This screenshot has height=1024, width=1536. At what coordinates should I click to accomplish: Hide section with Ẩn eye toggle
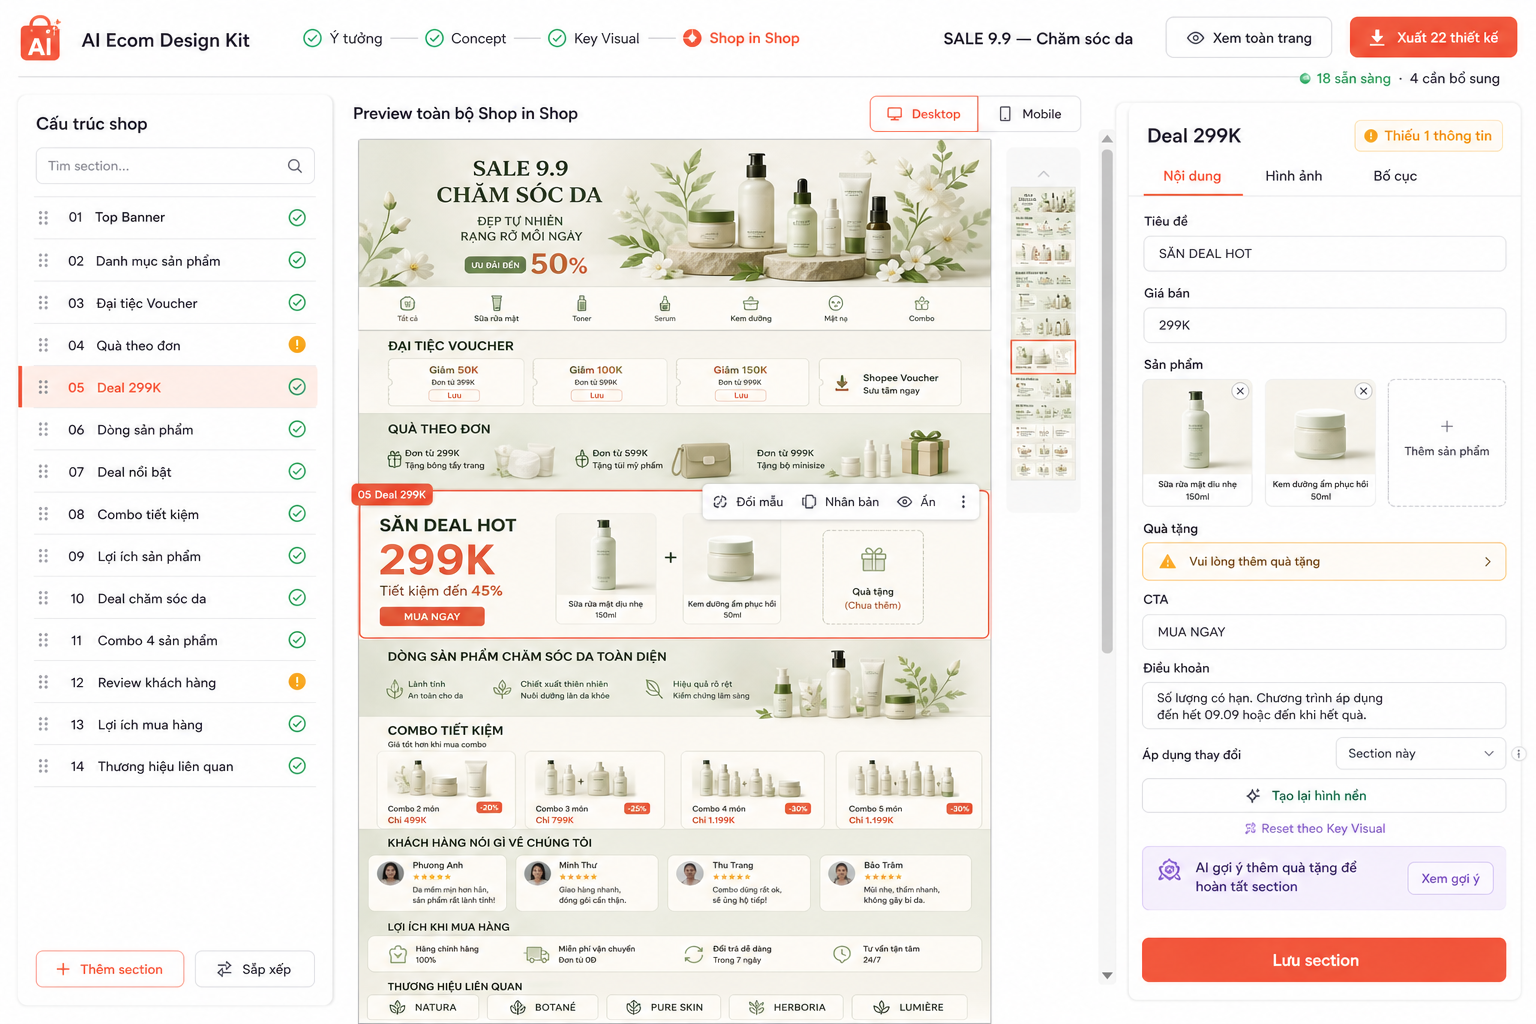pos(916,502)
